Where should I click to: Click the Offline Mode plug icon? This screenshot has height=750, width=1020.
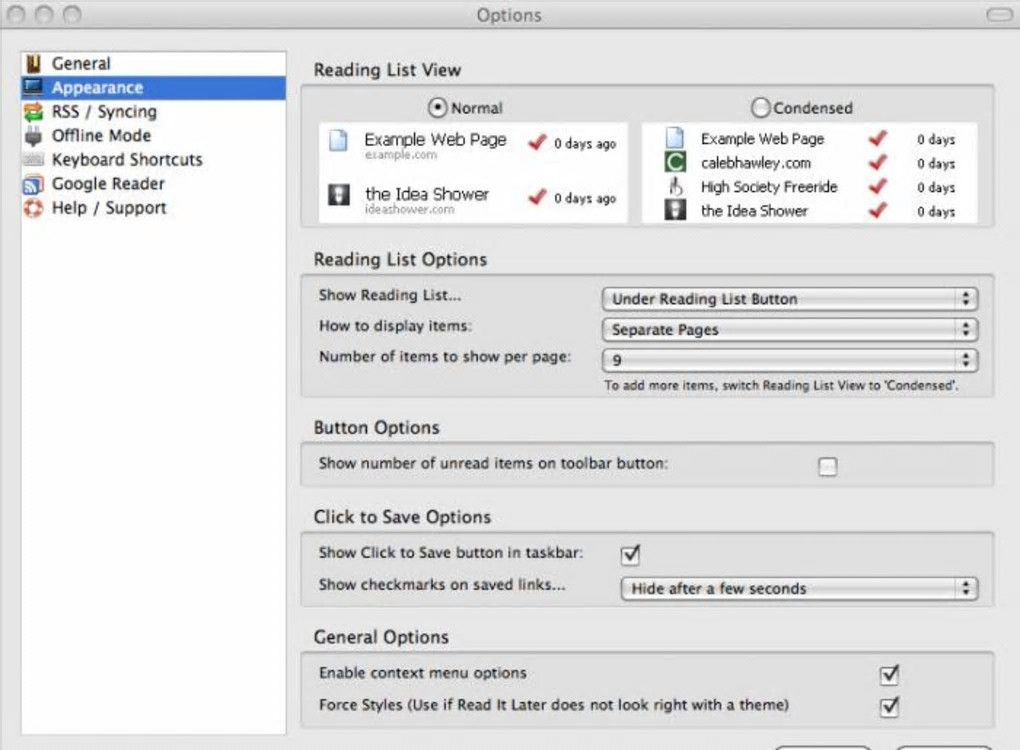tap(34, 136)
